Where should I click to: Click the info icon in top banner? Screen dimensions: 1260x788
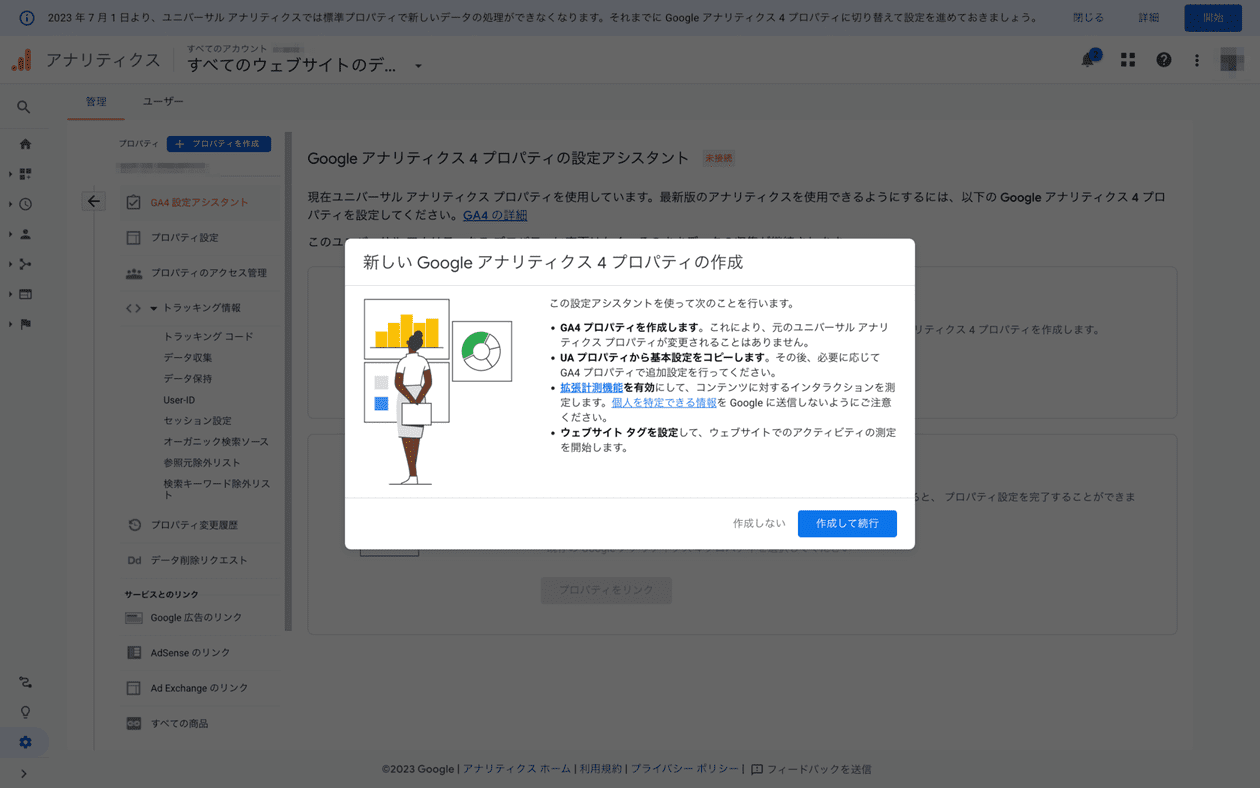[x=27, y=18]
